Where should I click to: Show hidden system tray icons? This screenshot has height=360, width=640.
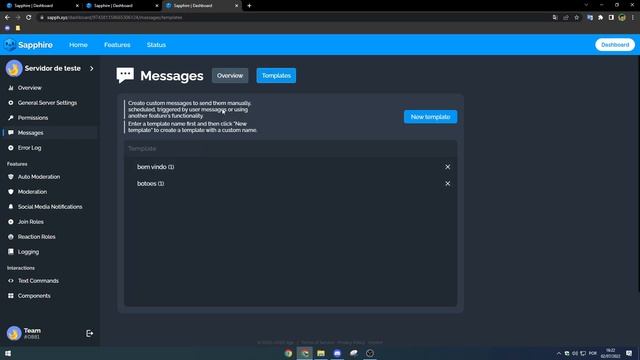click(x=559, y=353)
